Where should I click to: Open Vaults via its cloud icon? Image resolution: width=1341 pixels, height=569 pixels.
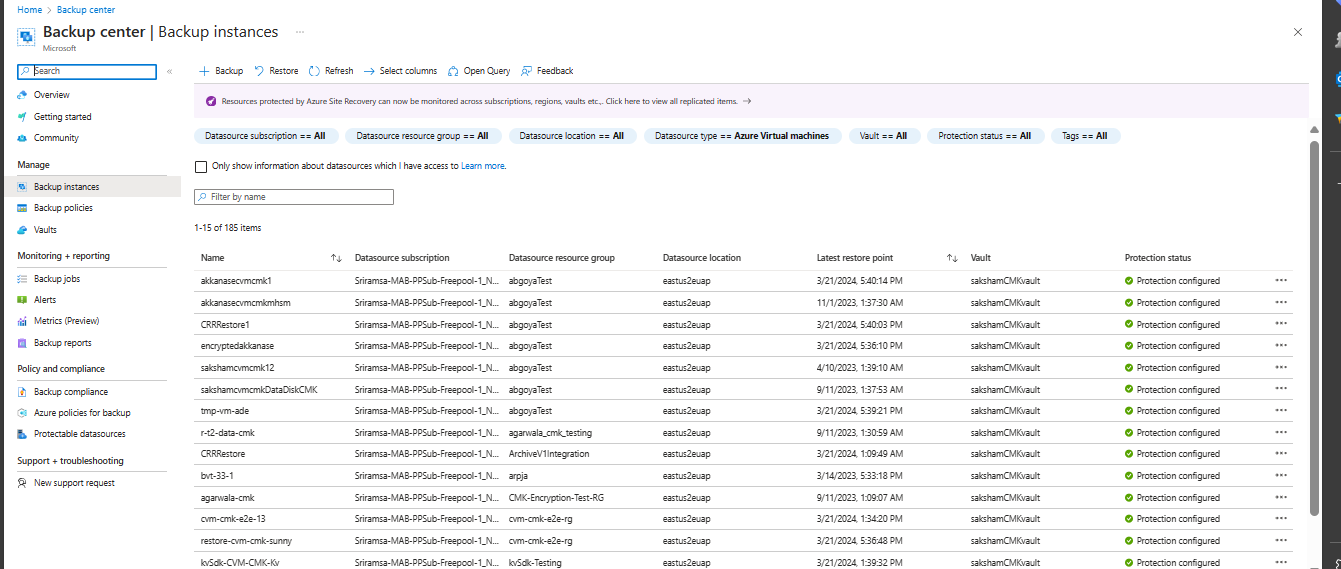[22, 230]
